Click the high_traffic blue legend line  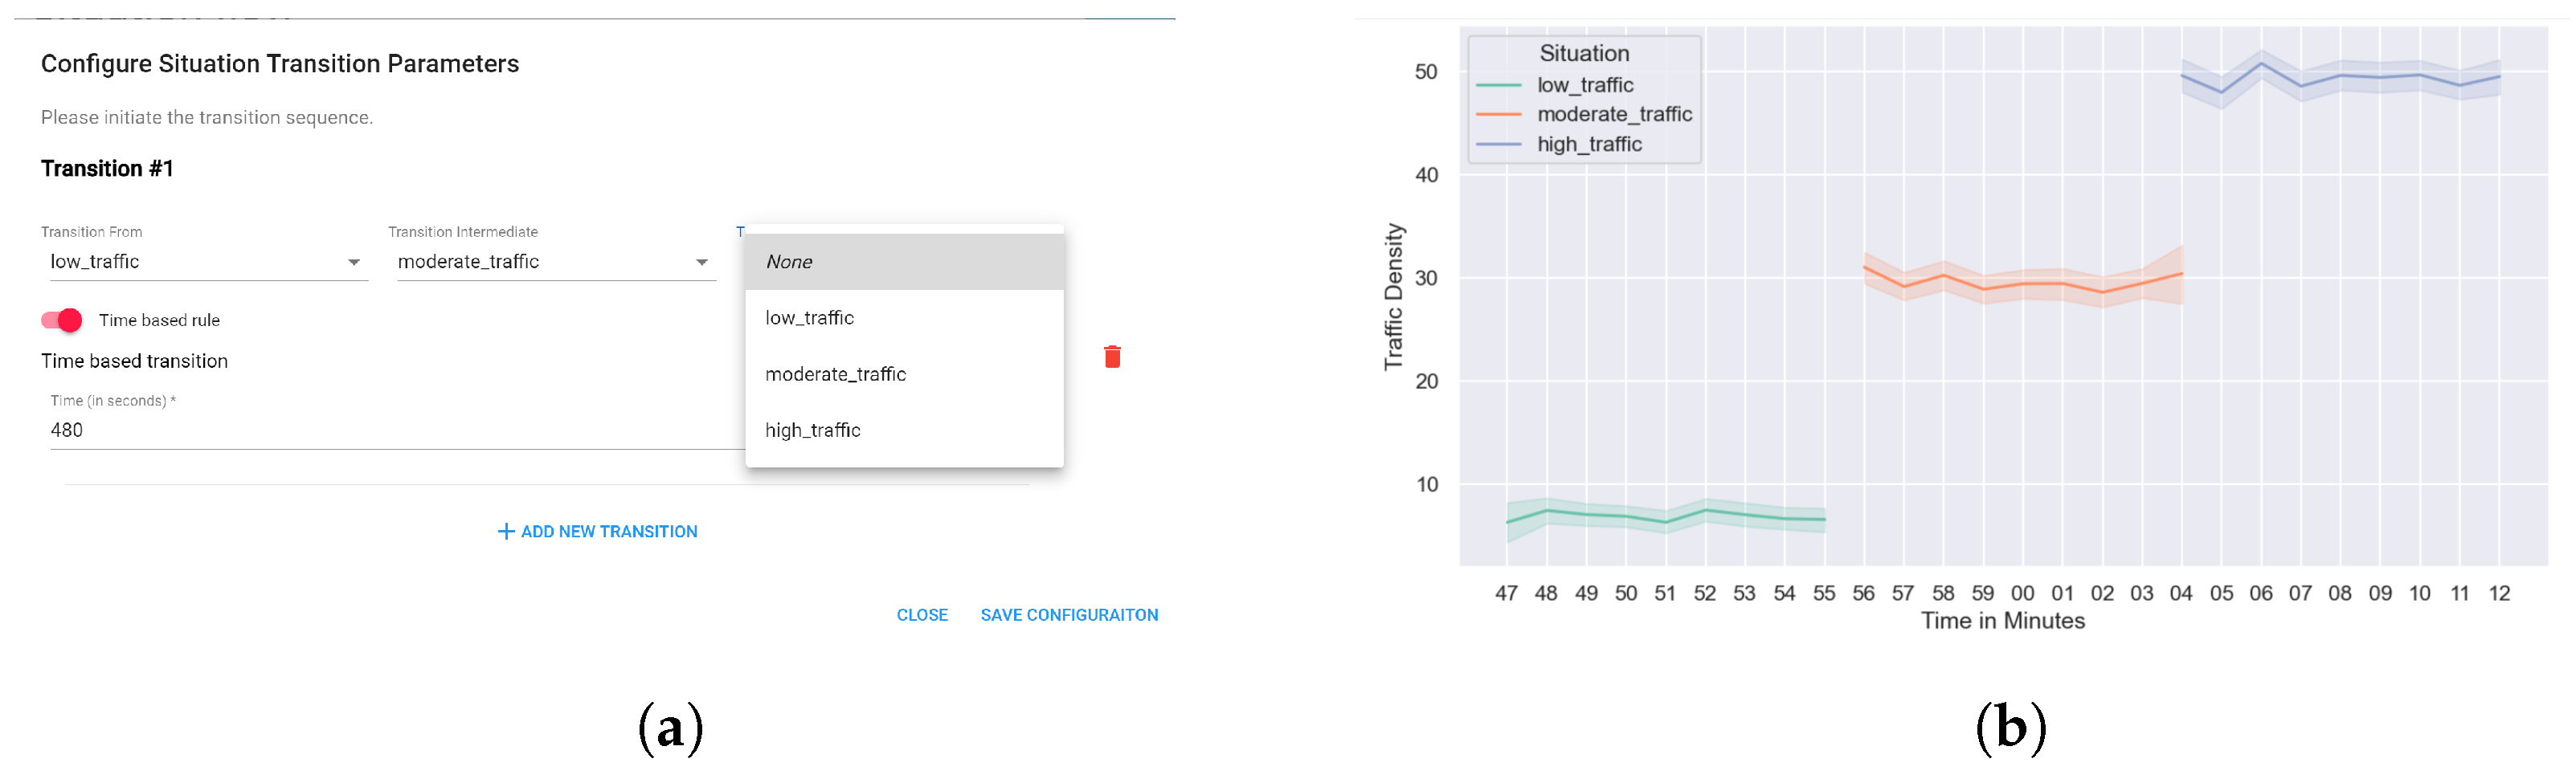(x=1498, y=145)
